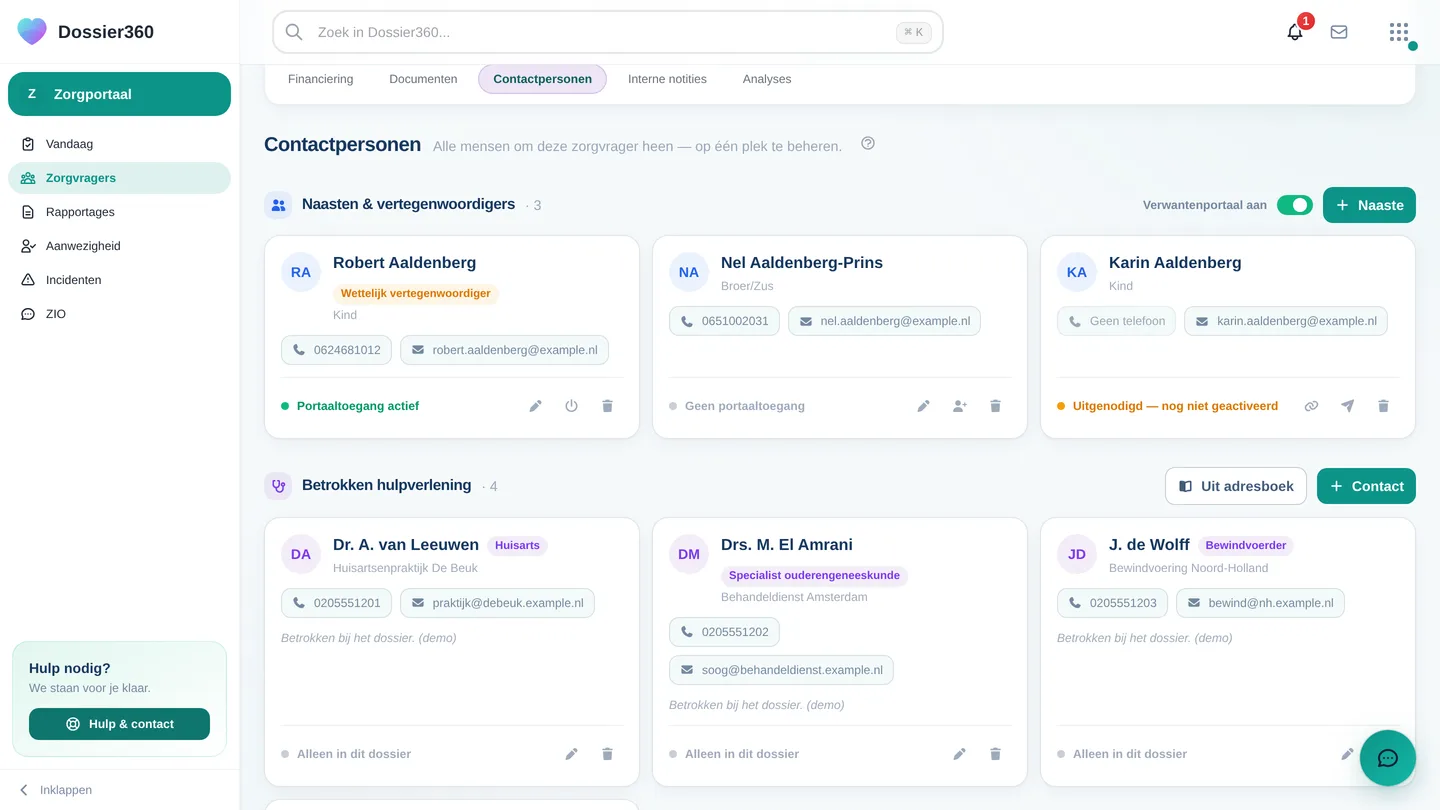Open the apps grid menu
The image size is (1440, 810).
click(1399, 32)
